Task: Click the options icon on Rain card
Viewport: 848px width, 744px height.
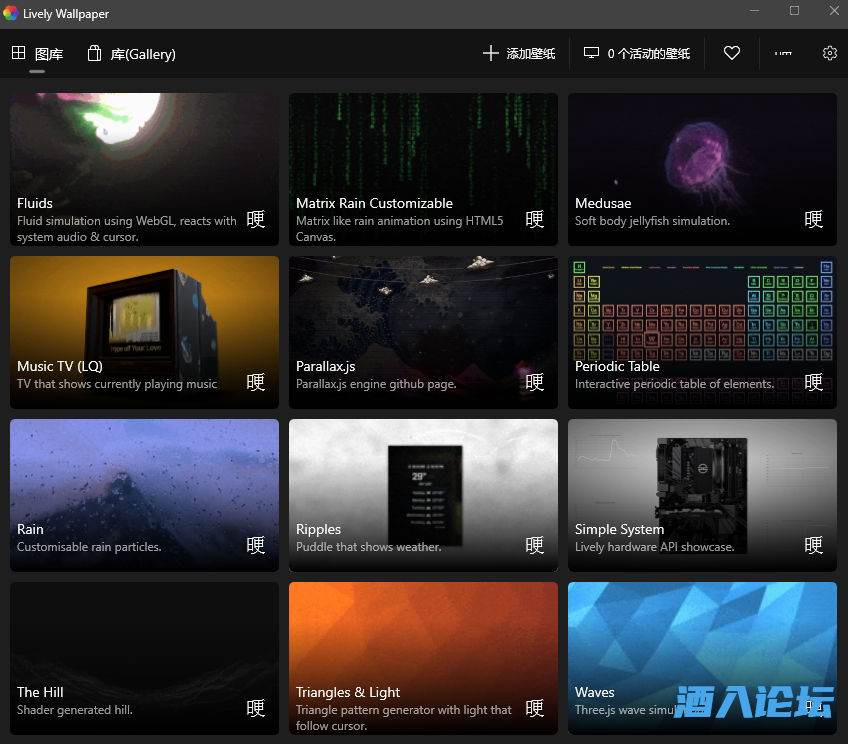Action: click(256, 545)
